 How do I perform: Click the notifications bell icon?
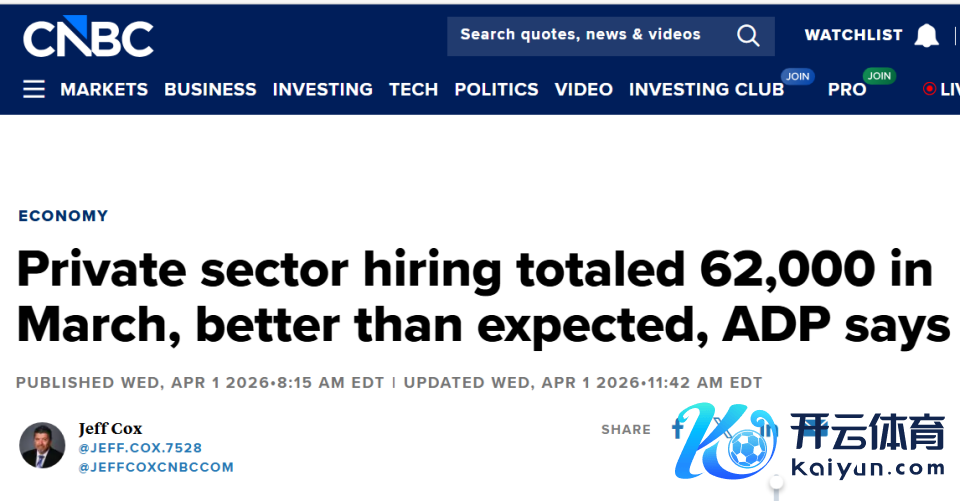927,36
